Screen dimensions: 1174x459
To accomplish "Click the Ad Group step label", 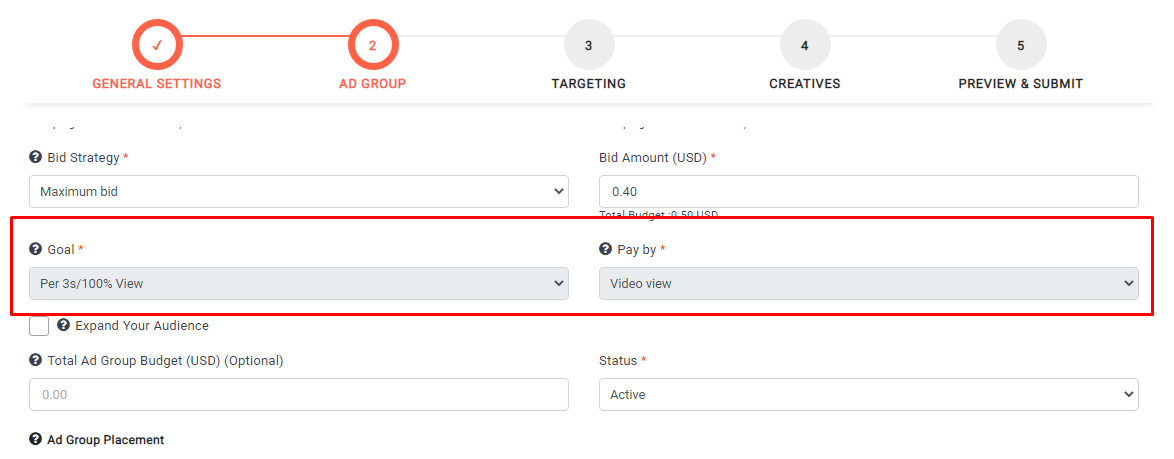I will (x=373, y=84).
